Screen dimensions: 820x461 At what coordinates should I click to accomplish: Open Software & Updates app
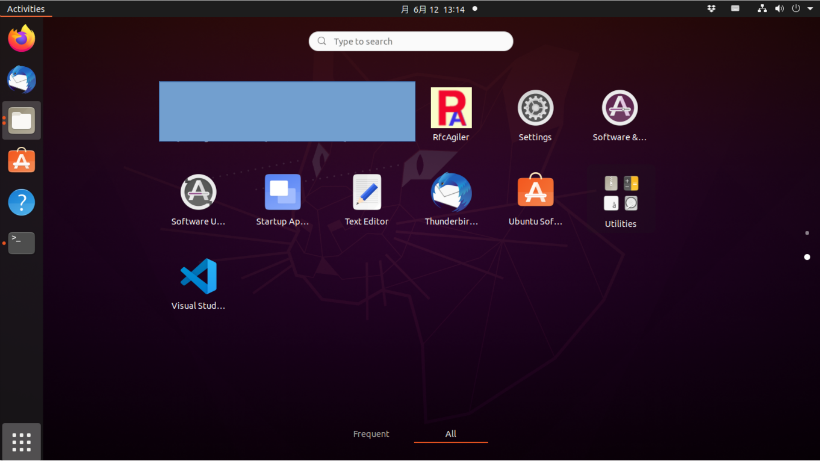click(x=619, y=113)
